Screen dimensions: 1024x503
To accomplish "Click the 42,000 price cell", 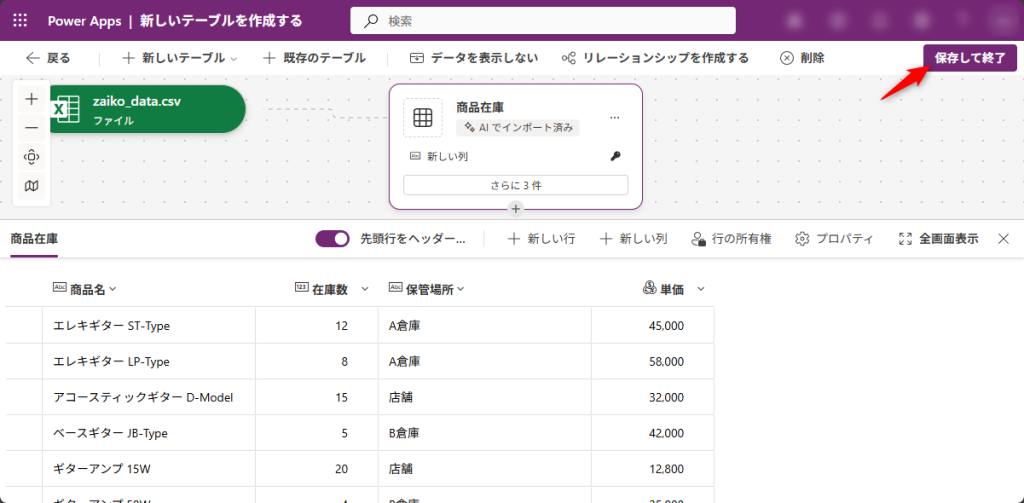I will [x=652, y=433].
